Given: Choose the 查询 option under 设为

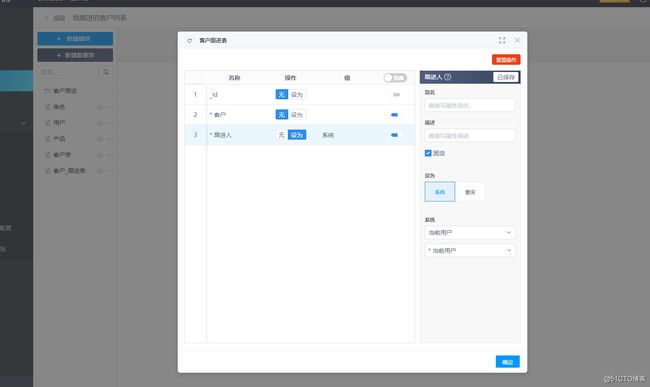Looking at the screenshot, I should pyautogui.click(x=470, y=192).
